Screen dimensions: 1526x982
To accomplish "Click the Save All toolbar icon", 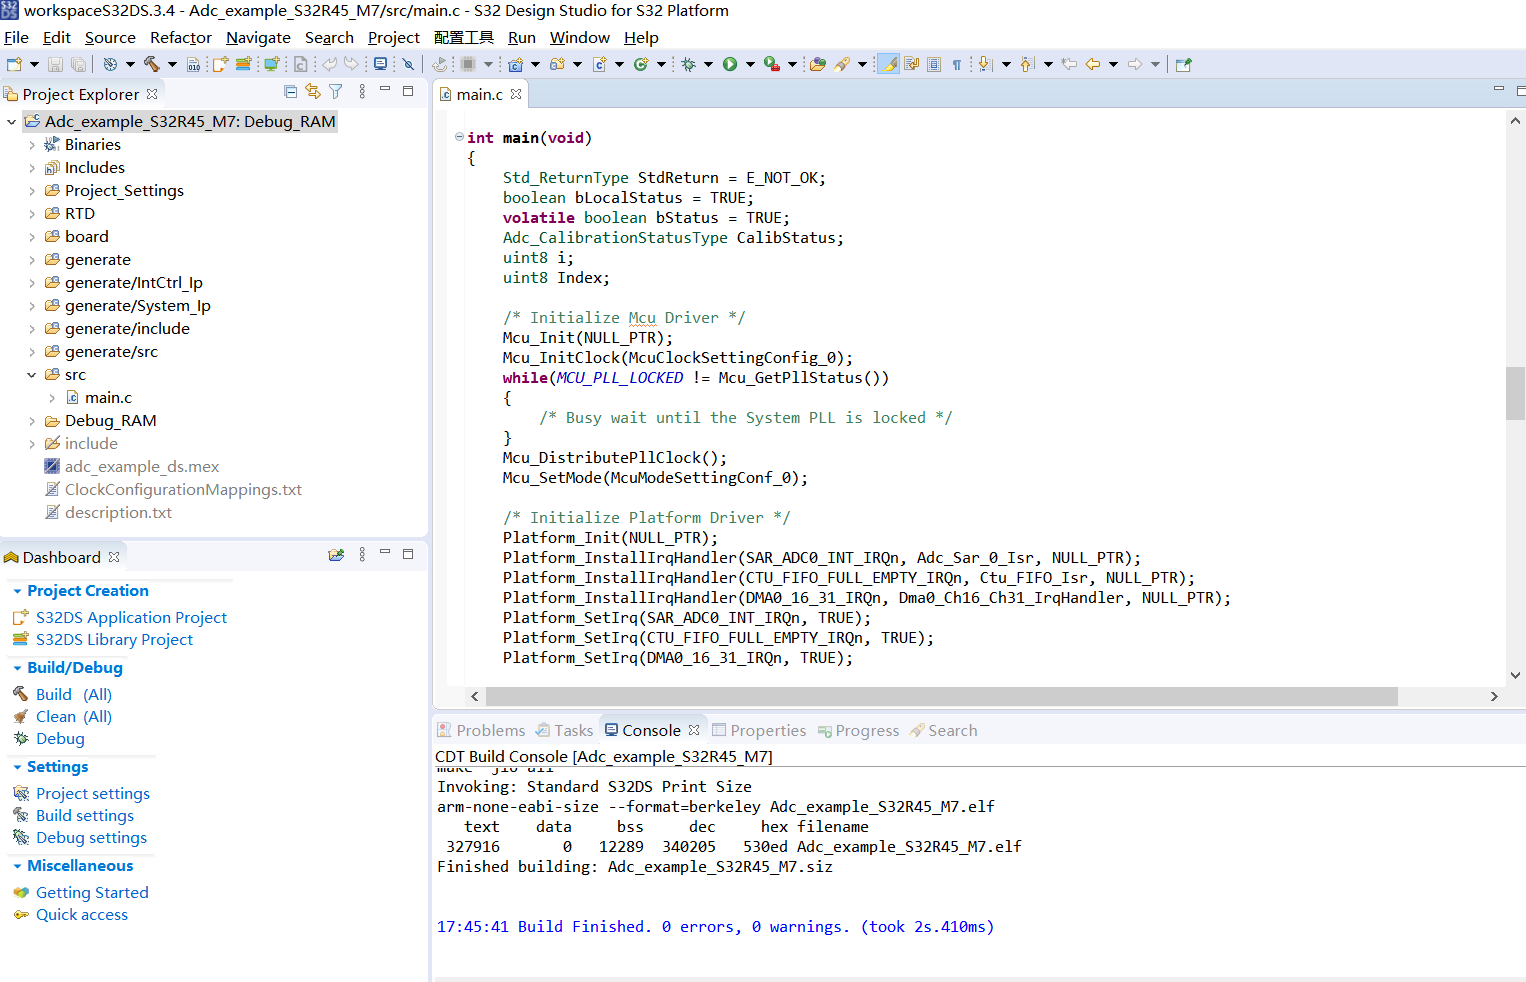I will tap(78, 64).
